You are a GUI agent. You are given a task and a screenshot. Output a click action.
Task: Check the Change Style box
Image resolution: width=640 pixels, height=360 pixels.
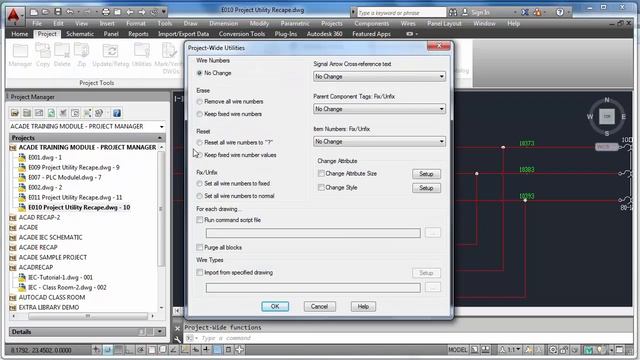(321, 187)
